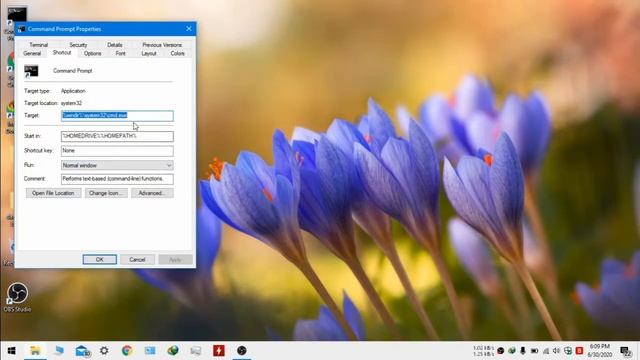Click in the Comment field
The width and height of the screenshot is (640, 360).
tap(117, 179)
